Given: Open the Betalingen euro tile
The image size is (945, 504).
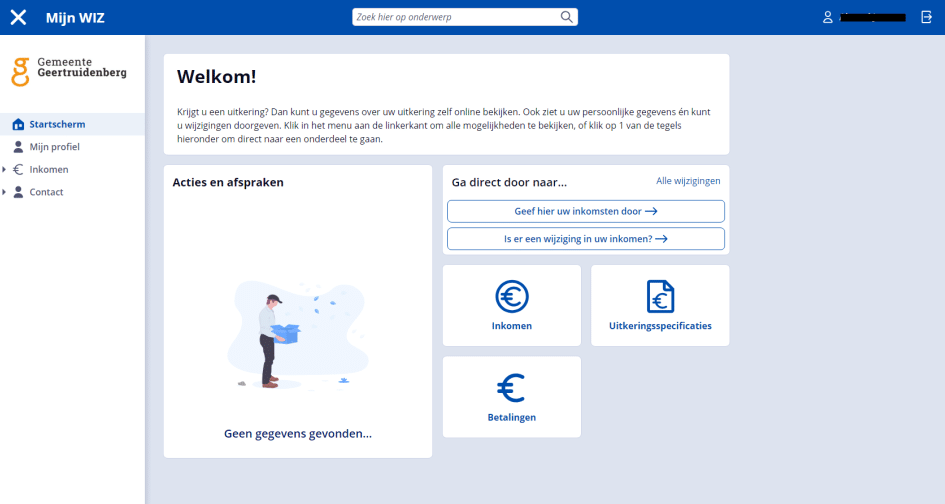Looking at the screenshot, I should [512, 397].
